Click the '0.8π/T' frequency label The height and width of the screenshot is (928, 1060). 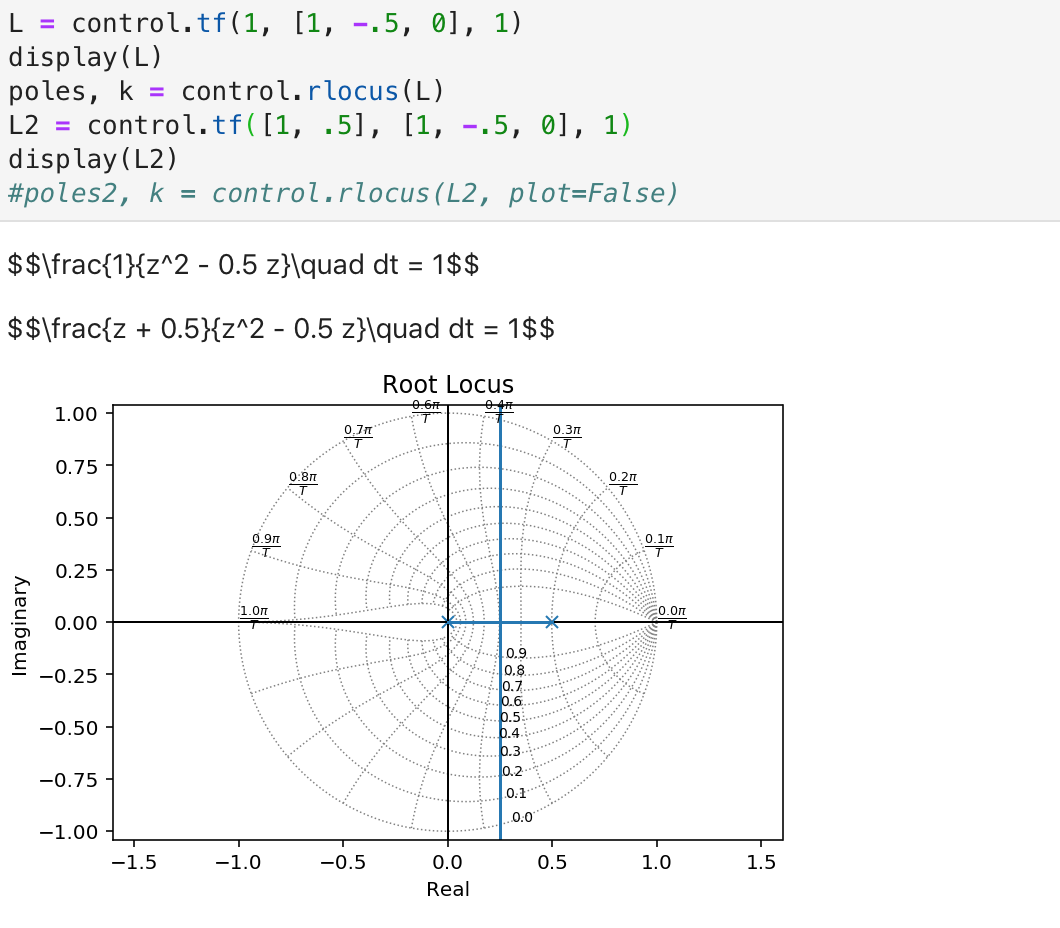click(x=303, y=483)
